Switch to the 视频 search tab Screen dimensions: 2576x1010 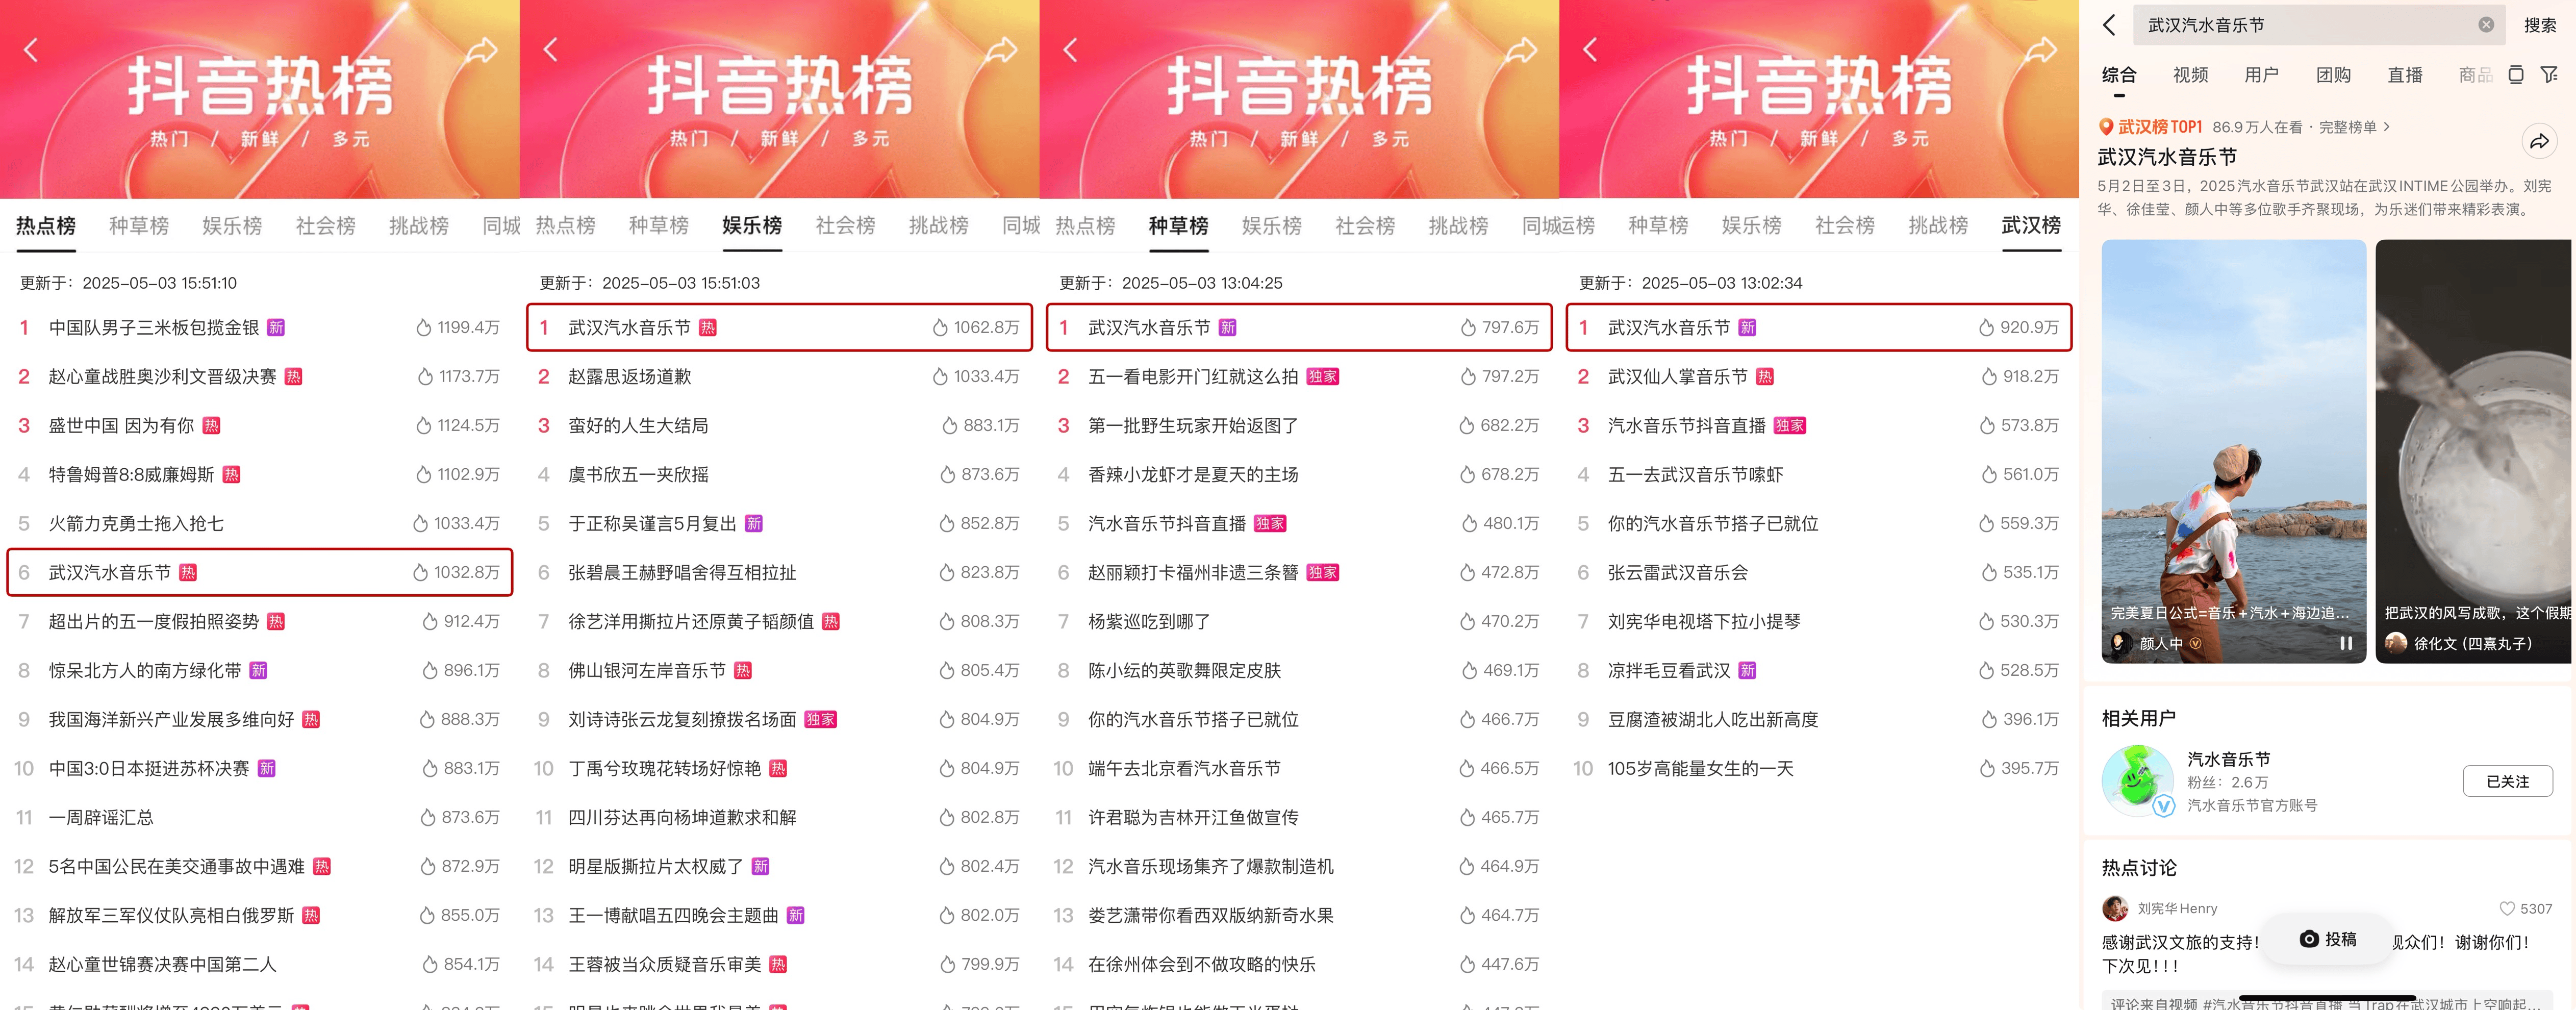(x=2190, y=75)
